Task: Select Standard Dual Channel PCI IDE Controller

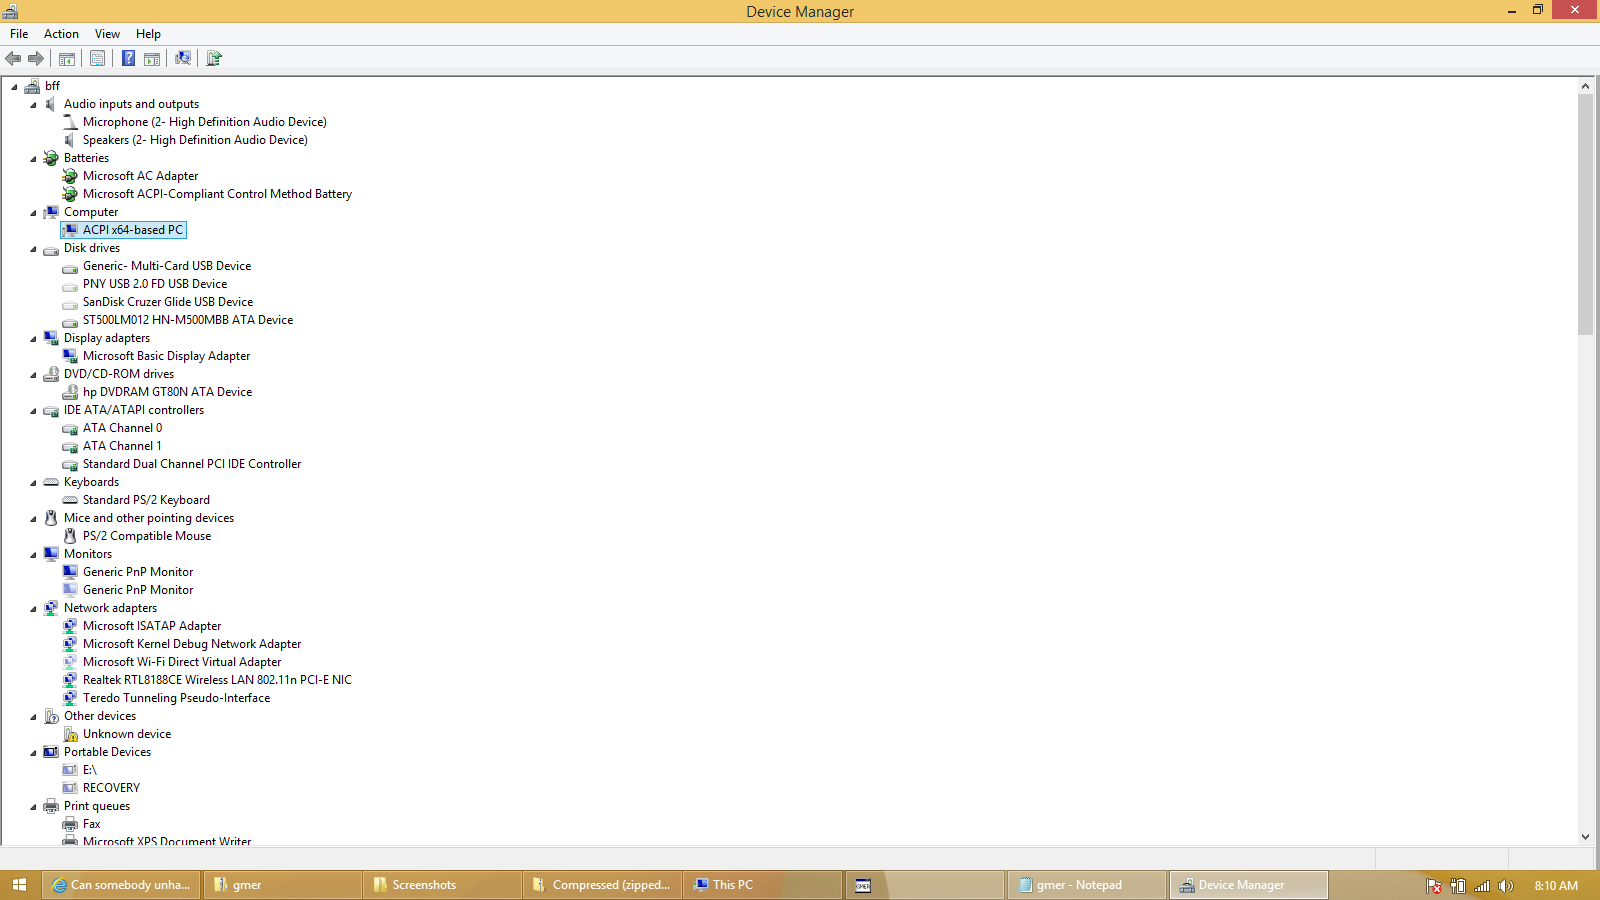Action: tap(192, 464)
